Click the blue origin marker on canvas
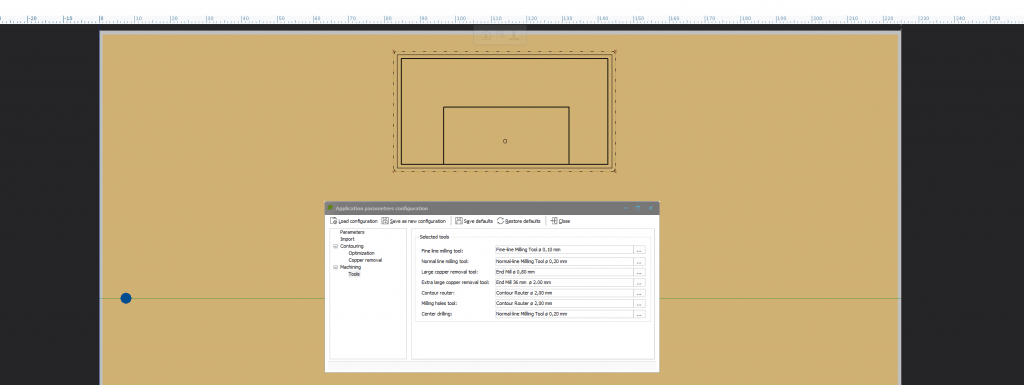The image size is (1024, 385). (126, 298)
